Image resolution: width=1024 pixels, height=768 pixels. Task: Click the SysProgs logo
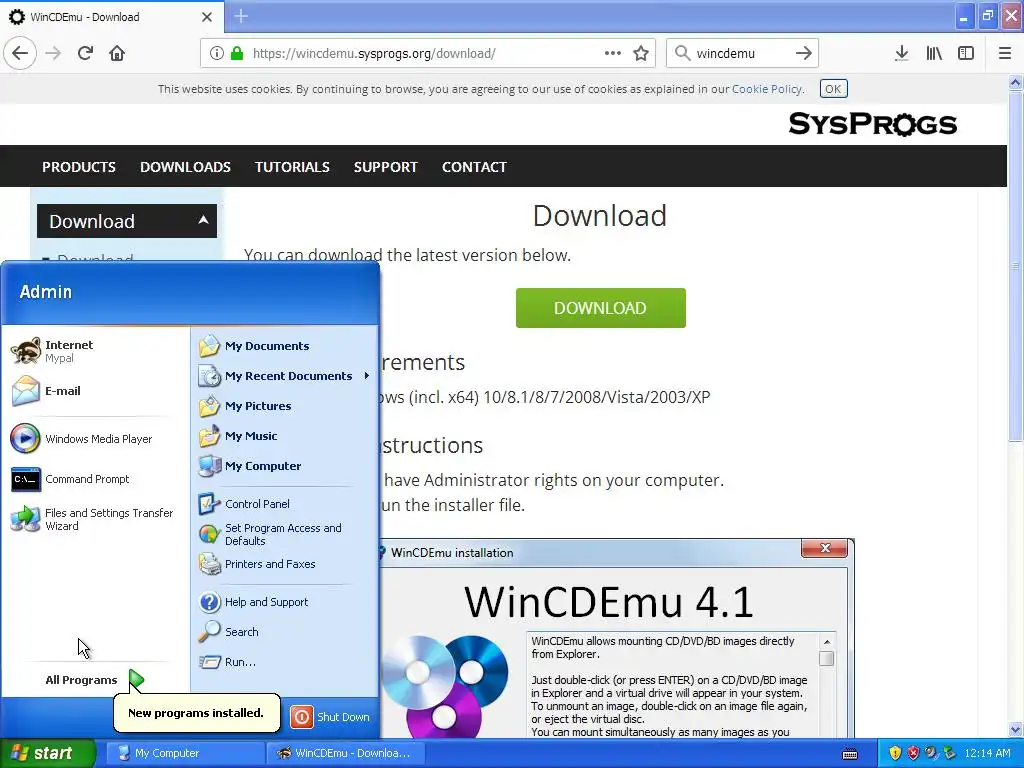(x=872, y=123)
